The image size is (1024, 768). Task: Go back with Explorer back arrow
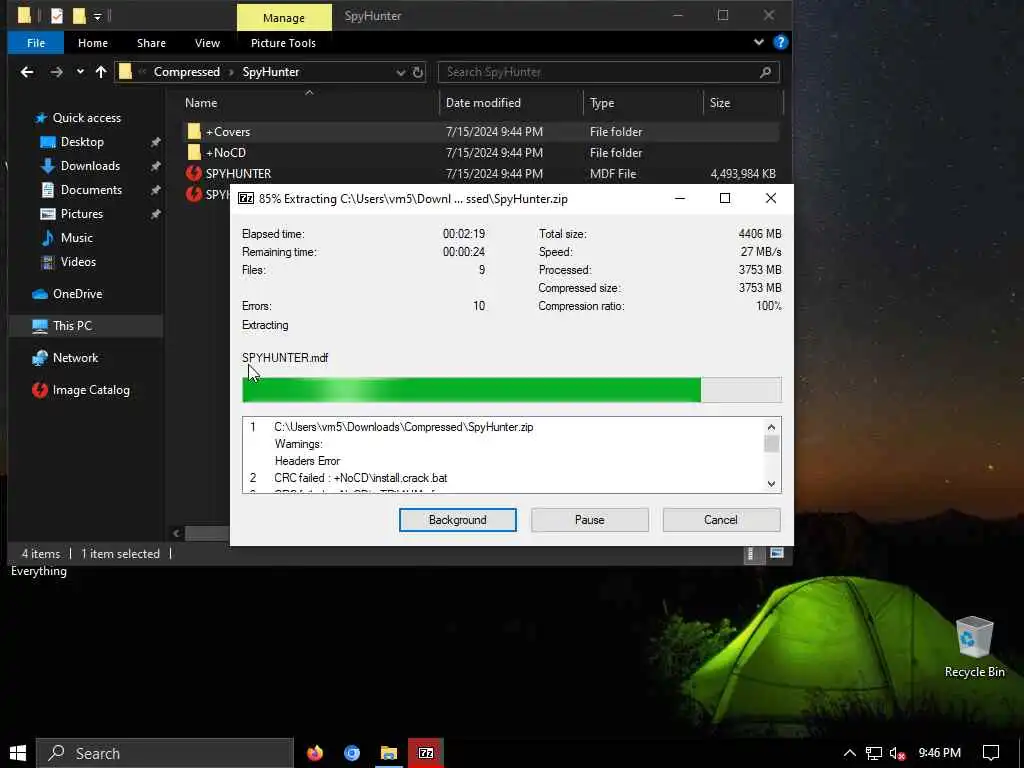click(x=27, y=72)
